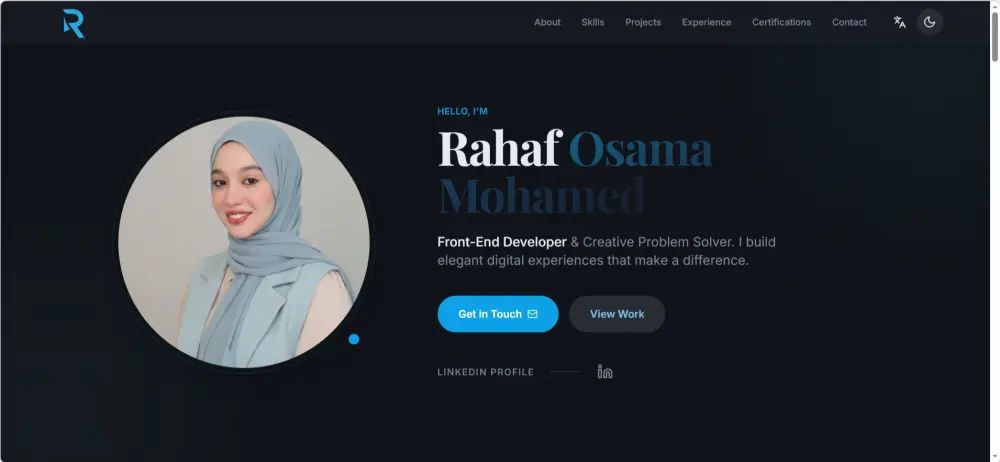Open the Contact nav link
This screenshot has width=1000, height=462.
tap(849, 22)
